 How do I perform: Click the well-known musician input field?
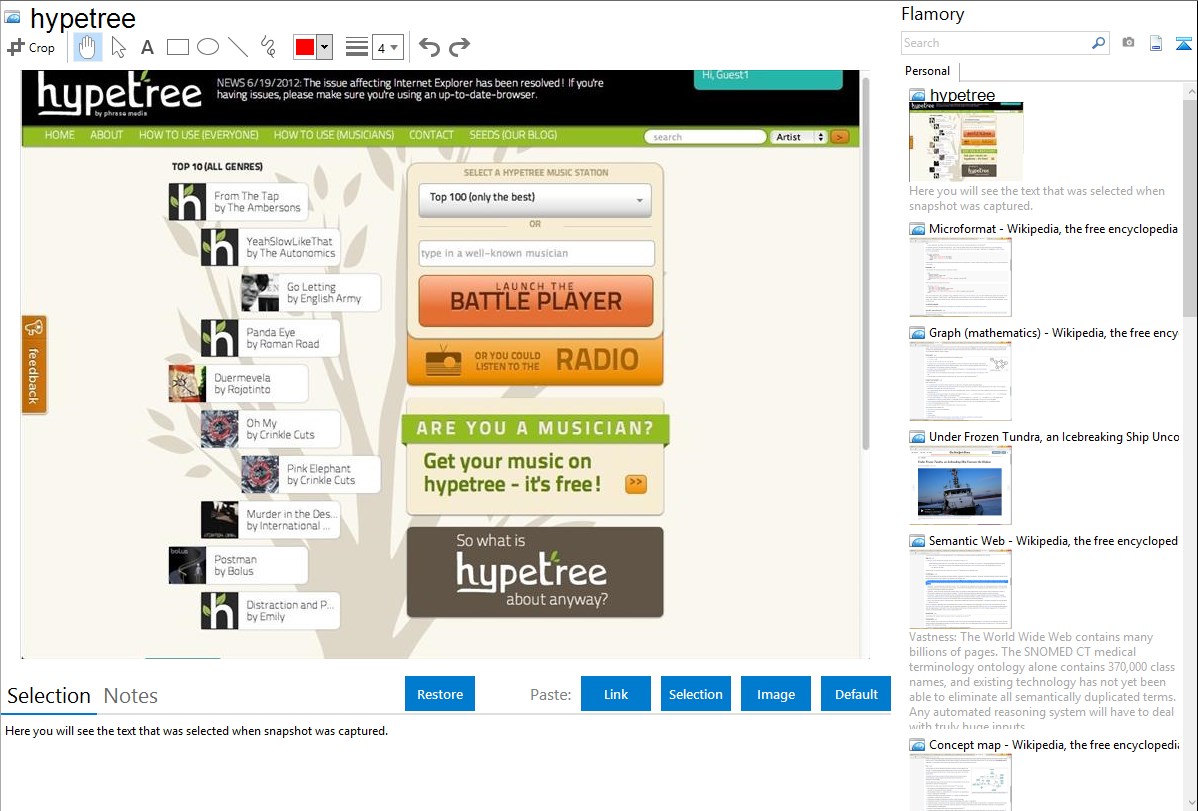point(536,253)
